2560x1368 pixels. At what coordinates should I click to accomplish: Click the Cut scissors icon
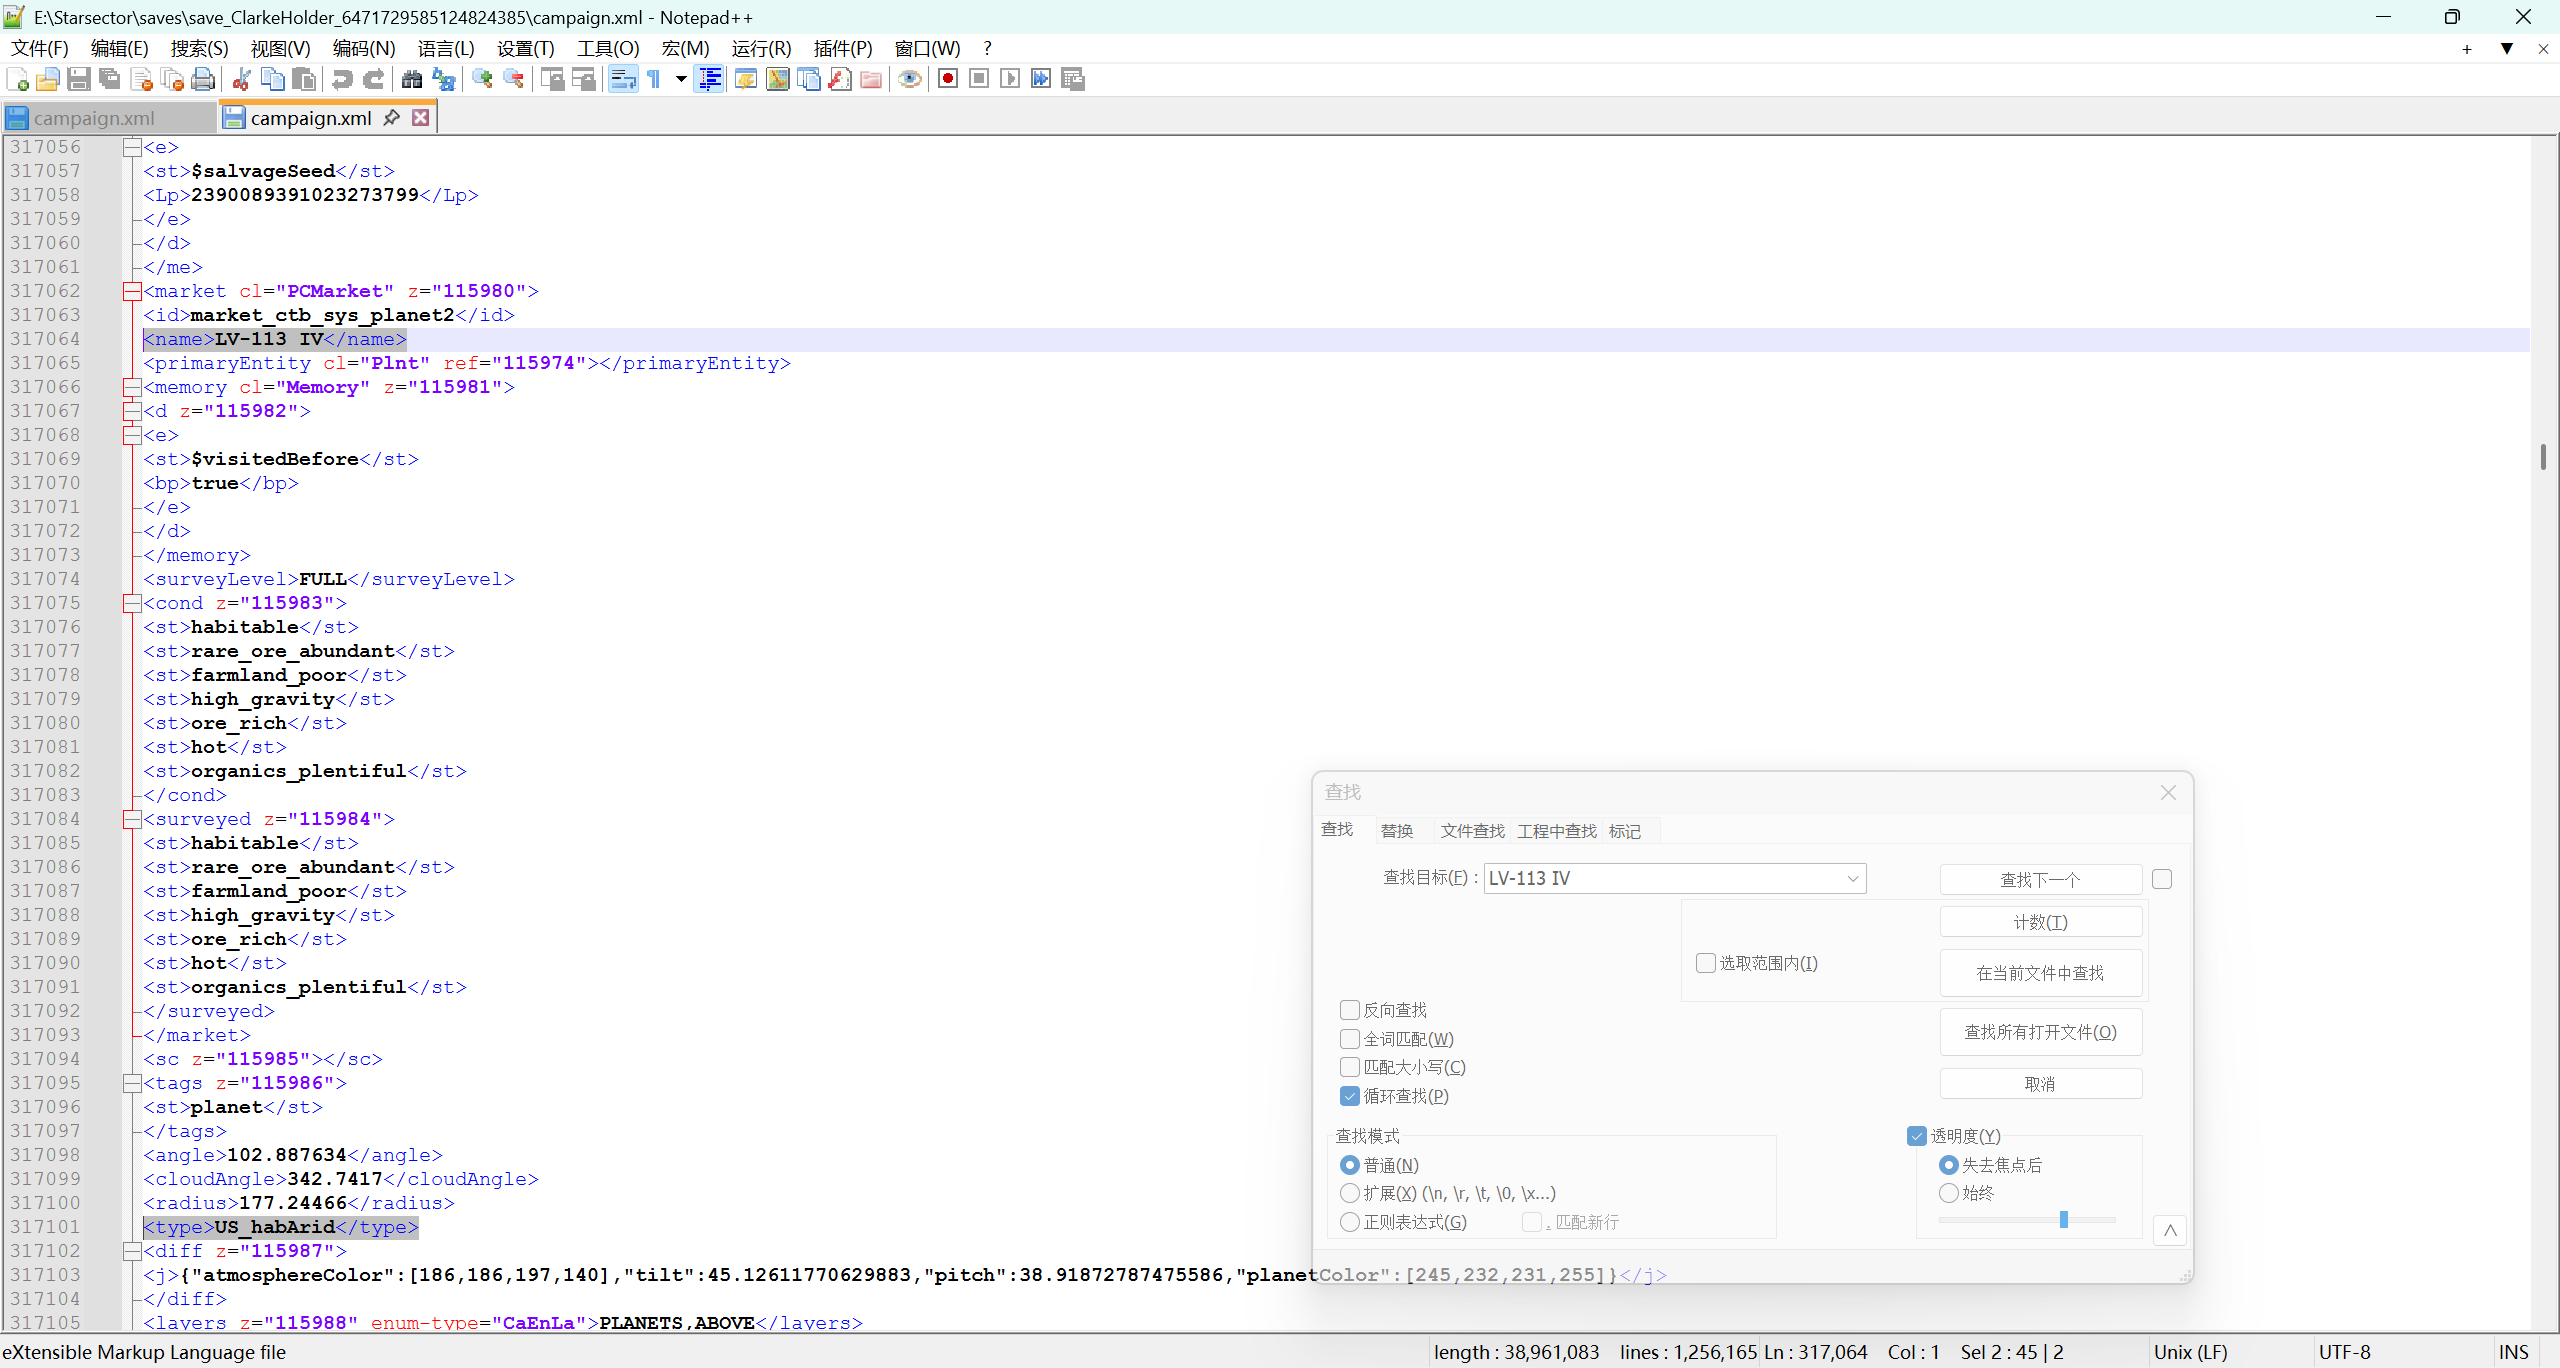241,80
